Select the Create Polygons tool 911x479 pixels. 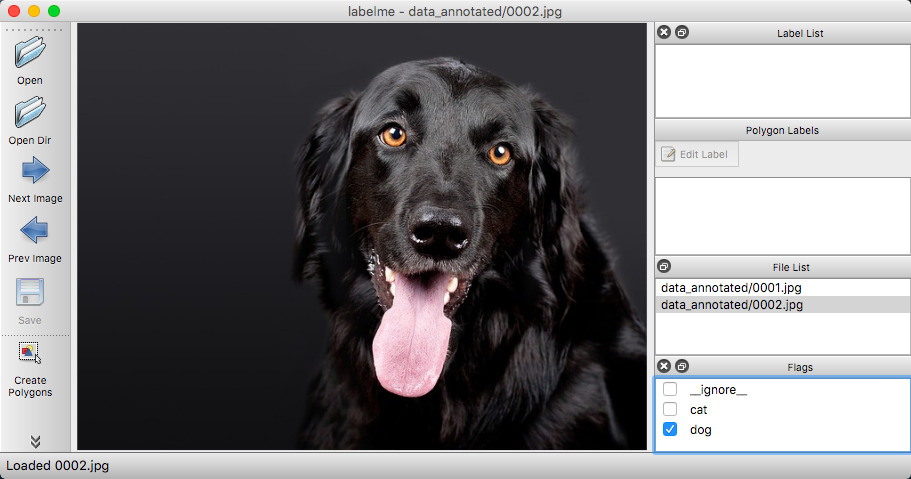(x=30, y=353)
